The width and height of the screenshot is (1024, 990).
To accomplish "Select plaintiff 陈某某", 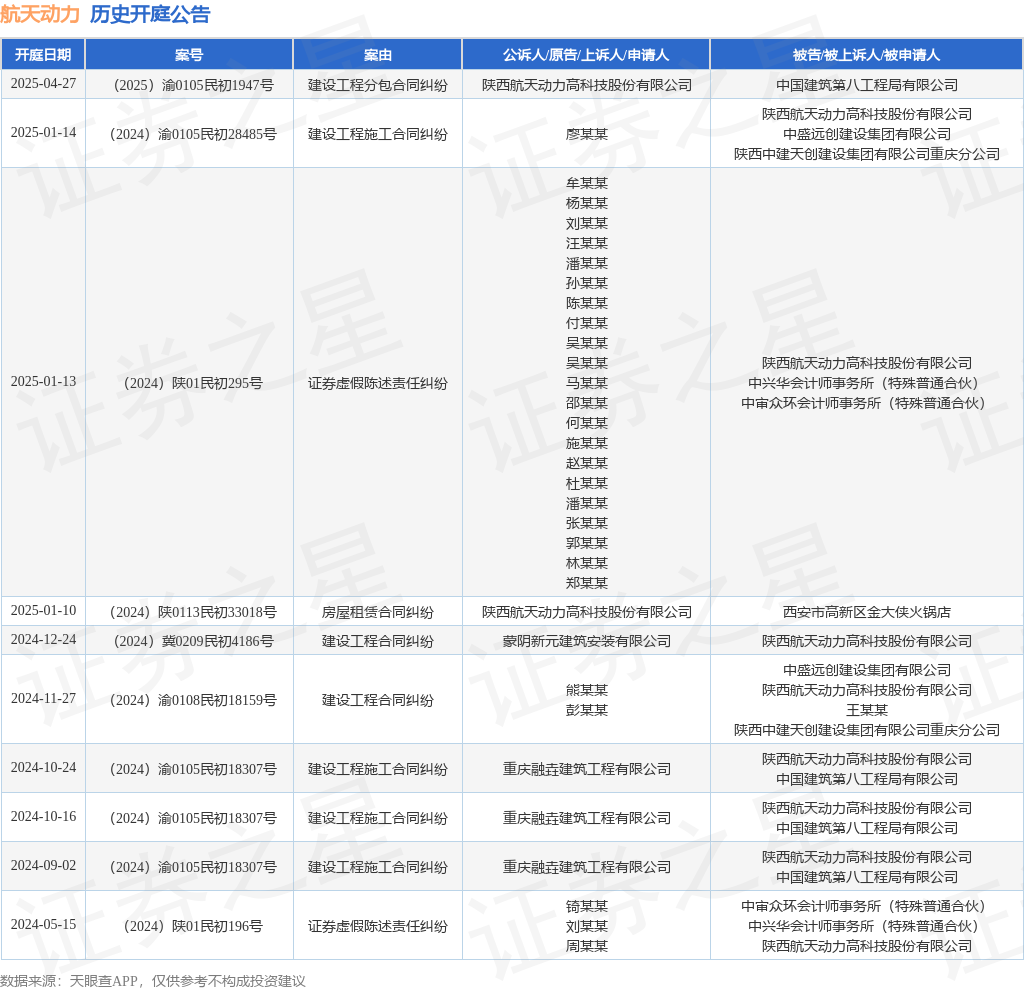I will click(x=586, y=303).
